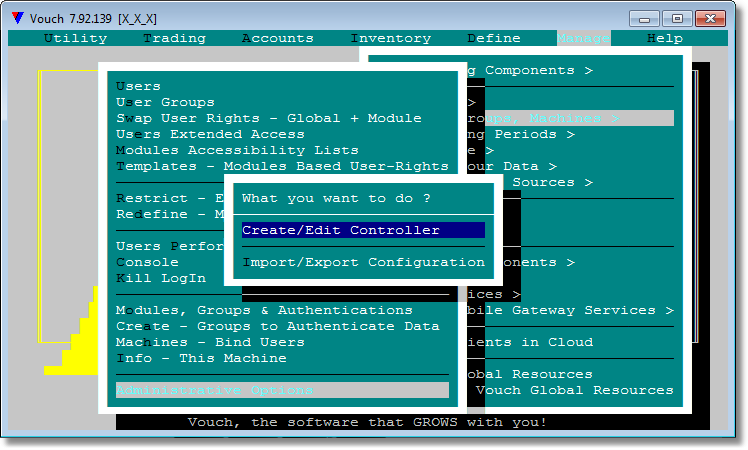This screenshot has width=748, height=450.
Task: Select User Groups entry
Action: pos(165,102)
